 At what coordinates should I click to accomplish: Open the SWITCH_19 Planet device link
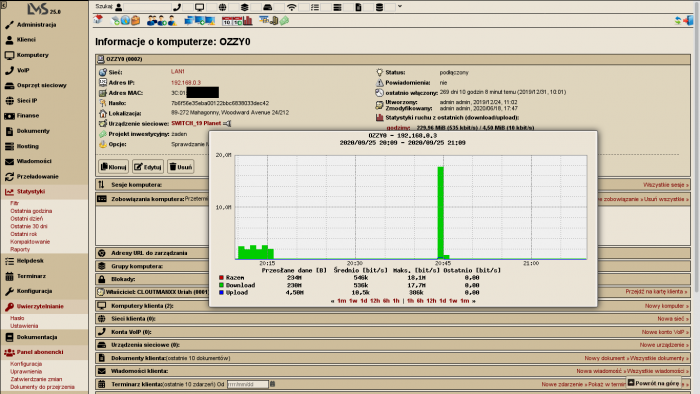click(196, 123)
